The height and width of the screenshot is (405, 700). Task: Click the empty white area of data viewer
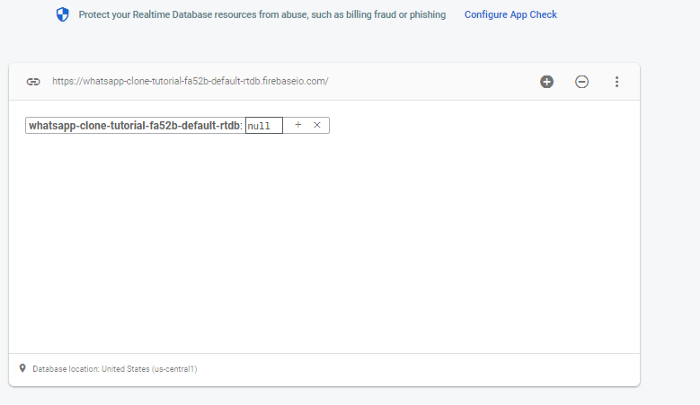[320, 250]
